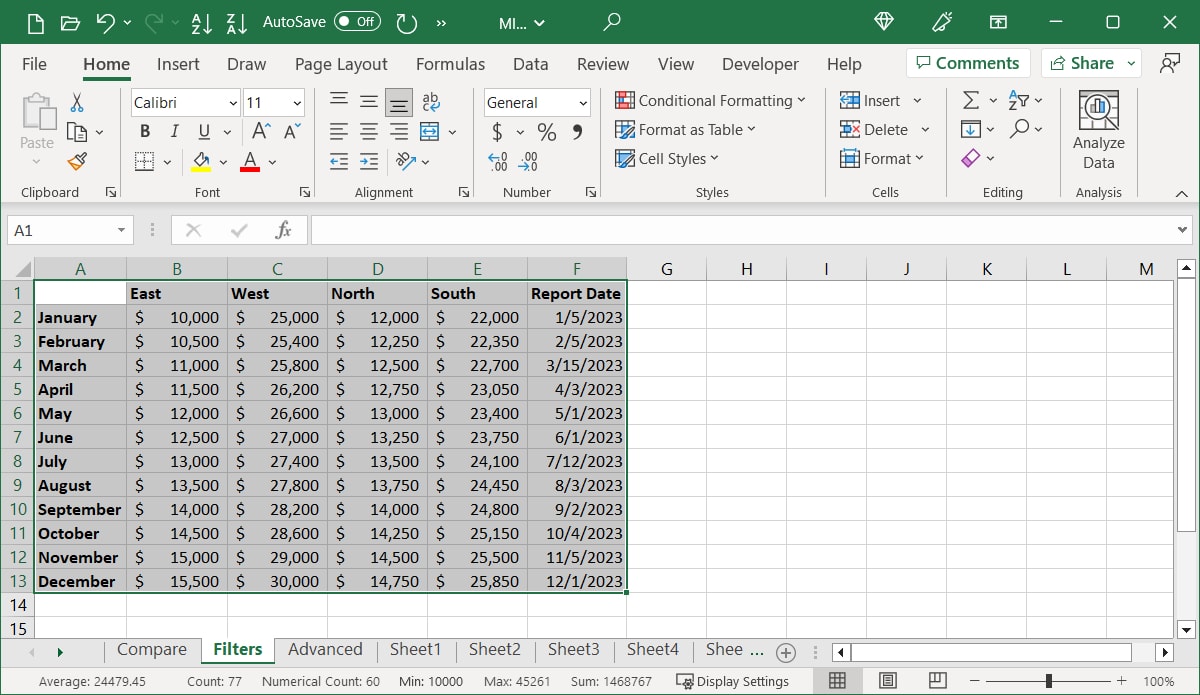1200x695 pixels.
Task: Click the Wrap Text icon
Action: point(430,100)
